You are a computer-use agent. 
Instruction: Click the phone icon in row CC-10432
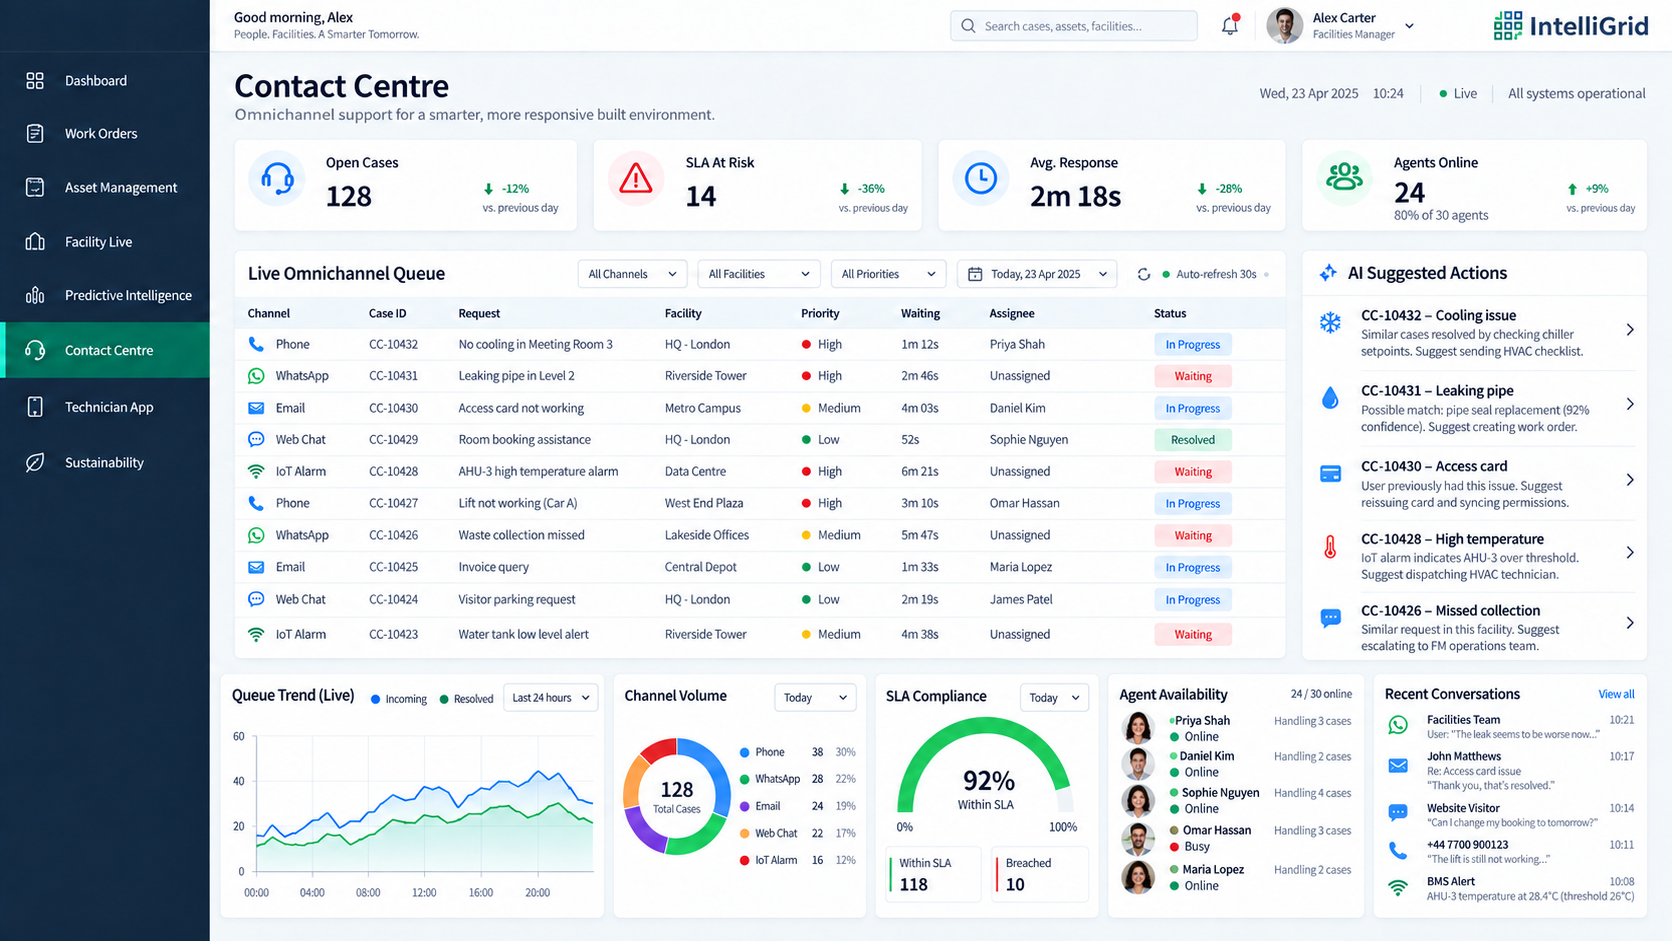(256, 344)
